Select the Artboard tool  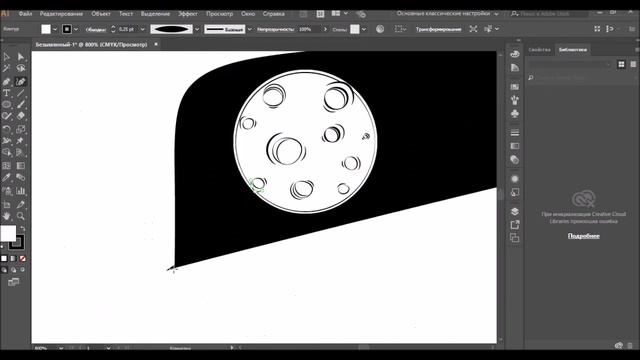(x=7, y=204)
